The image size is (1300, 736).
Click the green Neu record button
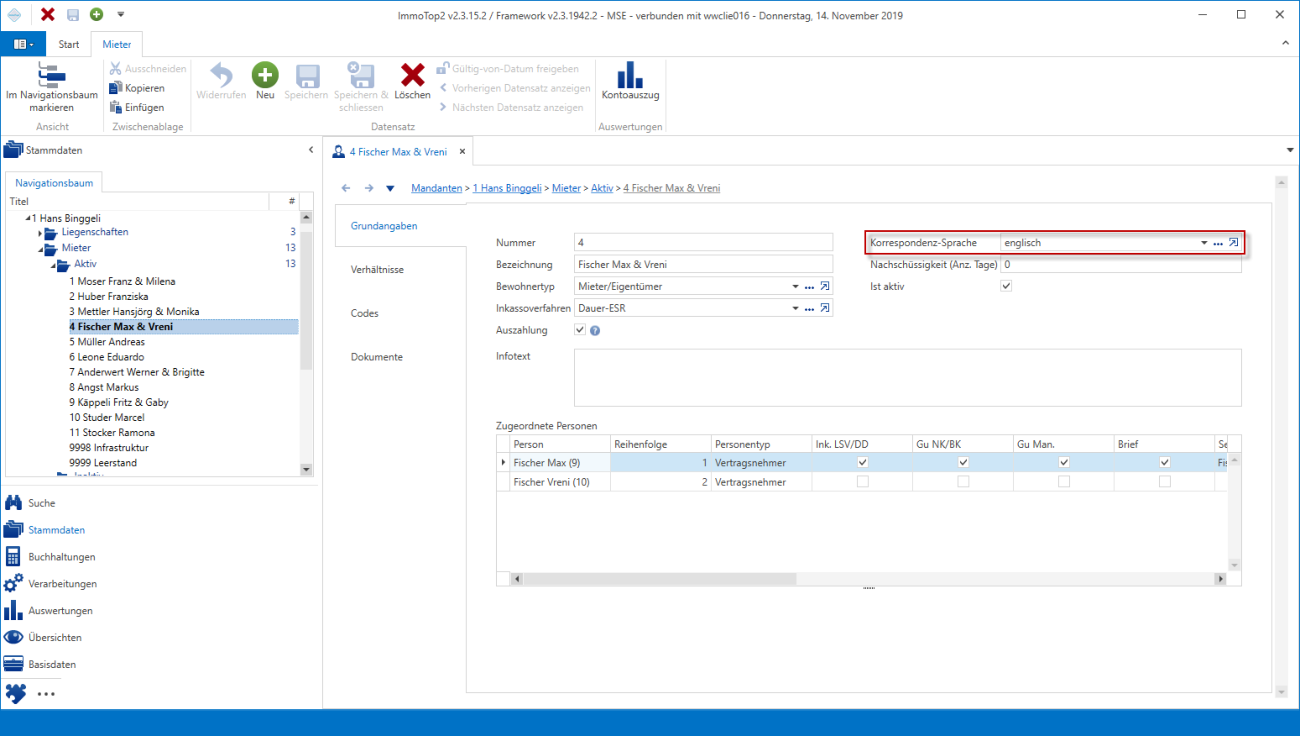265,81
